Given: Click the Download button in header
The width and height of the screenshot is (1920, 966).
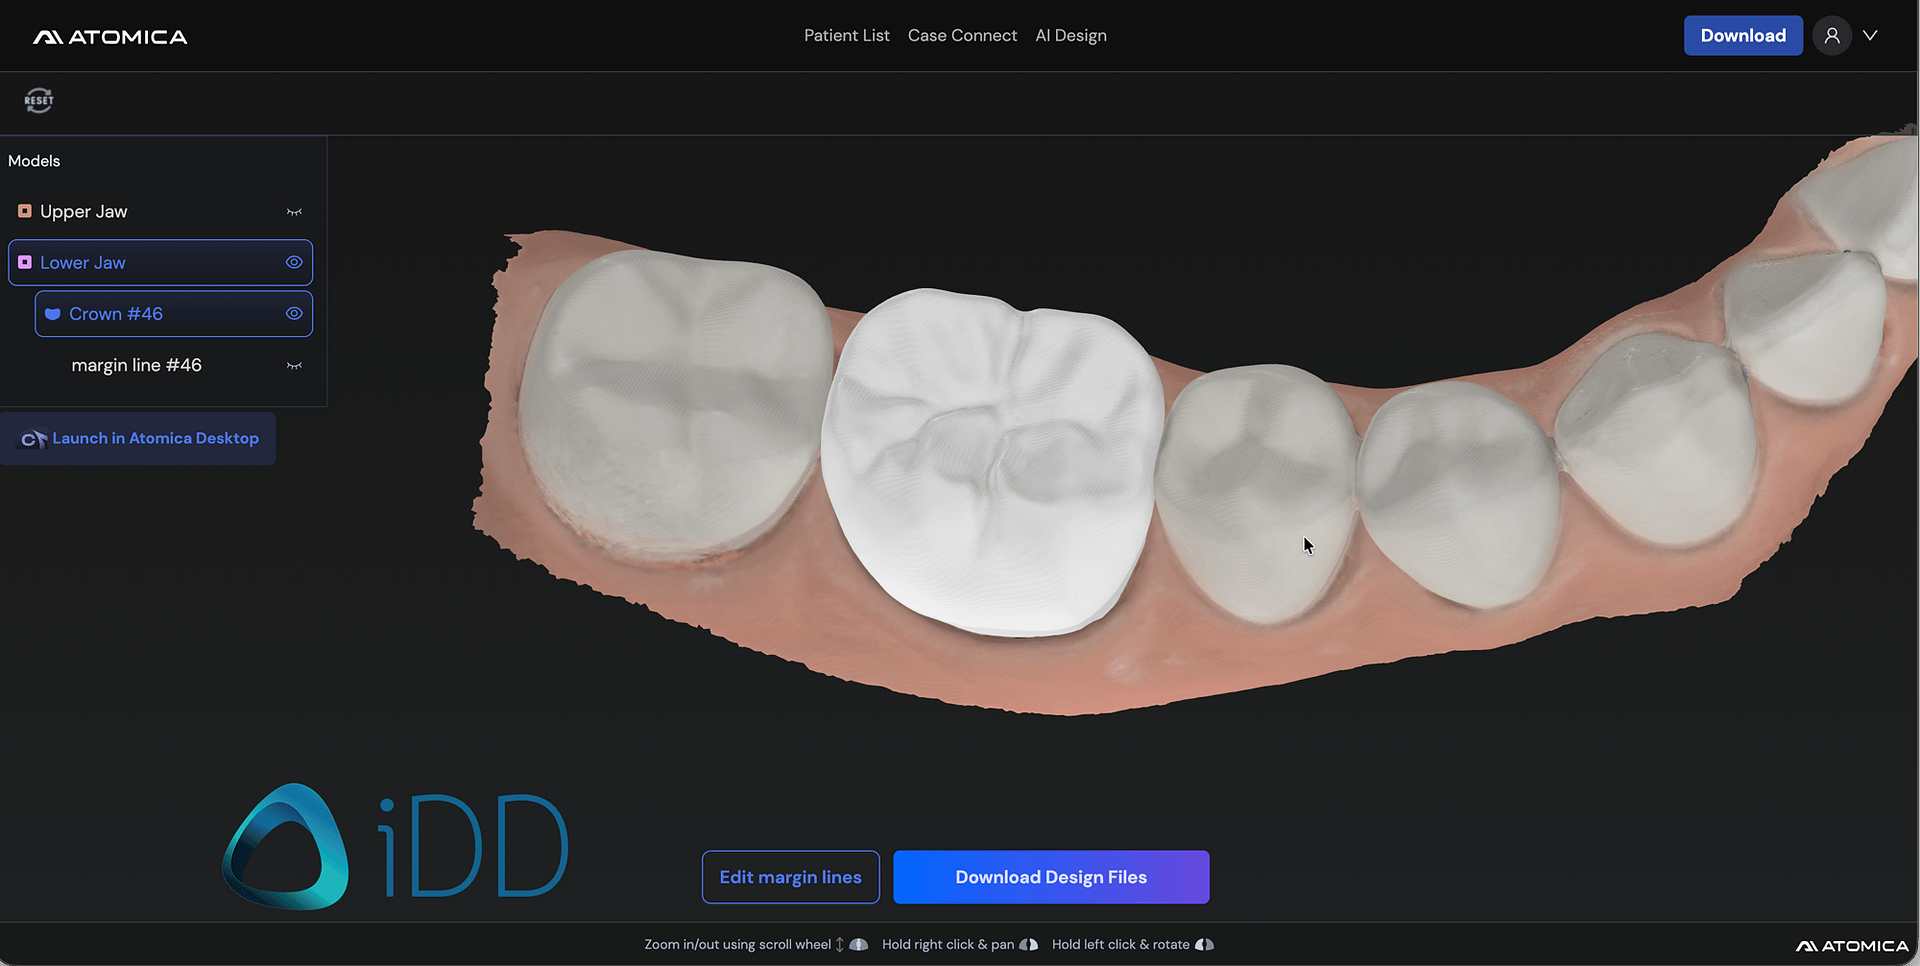Looking at the screenshot, I should (1742, 36).
